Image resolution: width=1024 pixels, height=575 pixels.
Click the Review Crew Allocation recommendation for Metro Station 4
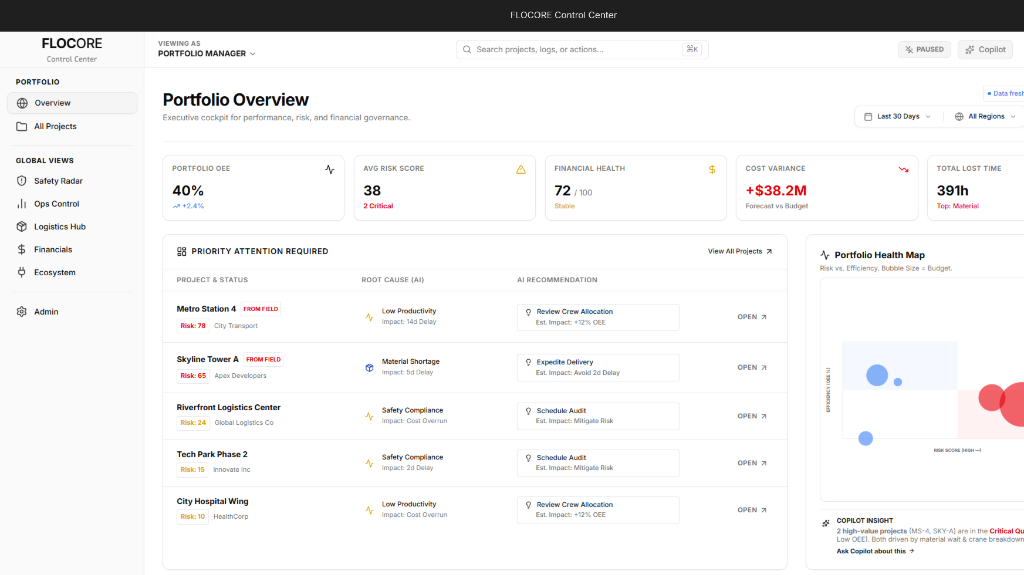[x=598, y=317]
